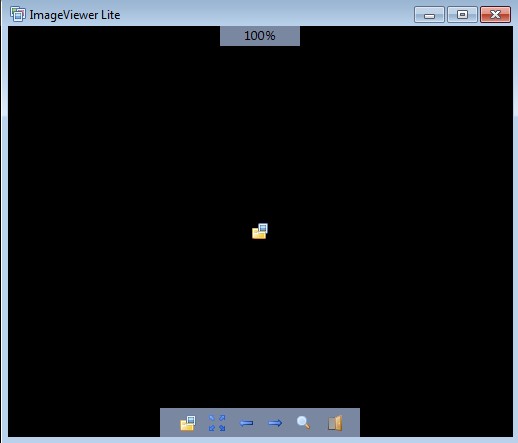Click toolbar gap between the two arrow icons

click(261, 423)
